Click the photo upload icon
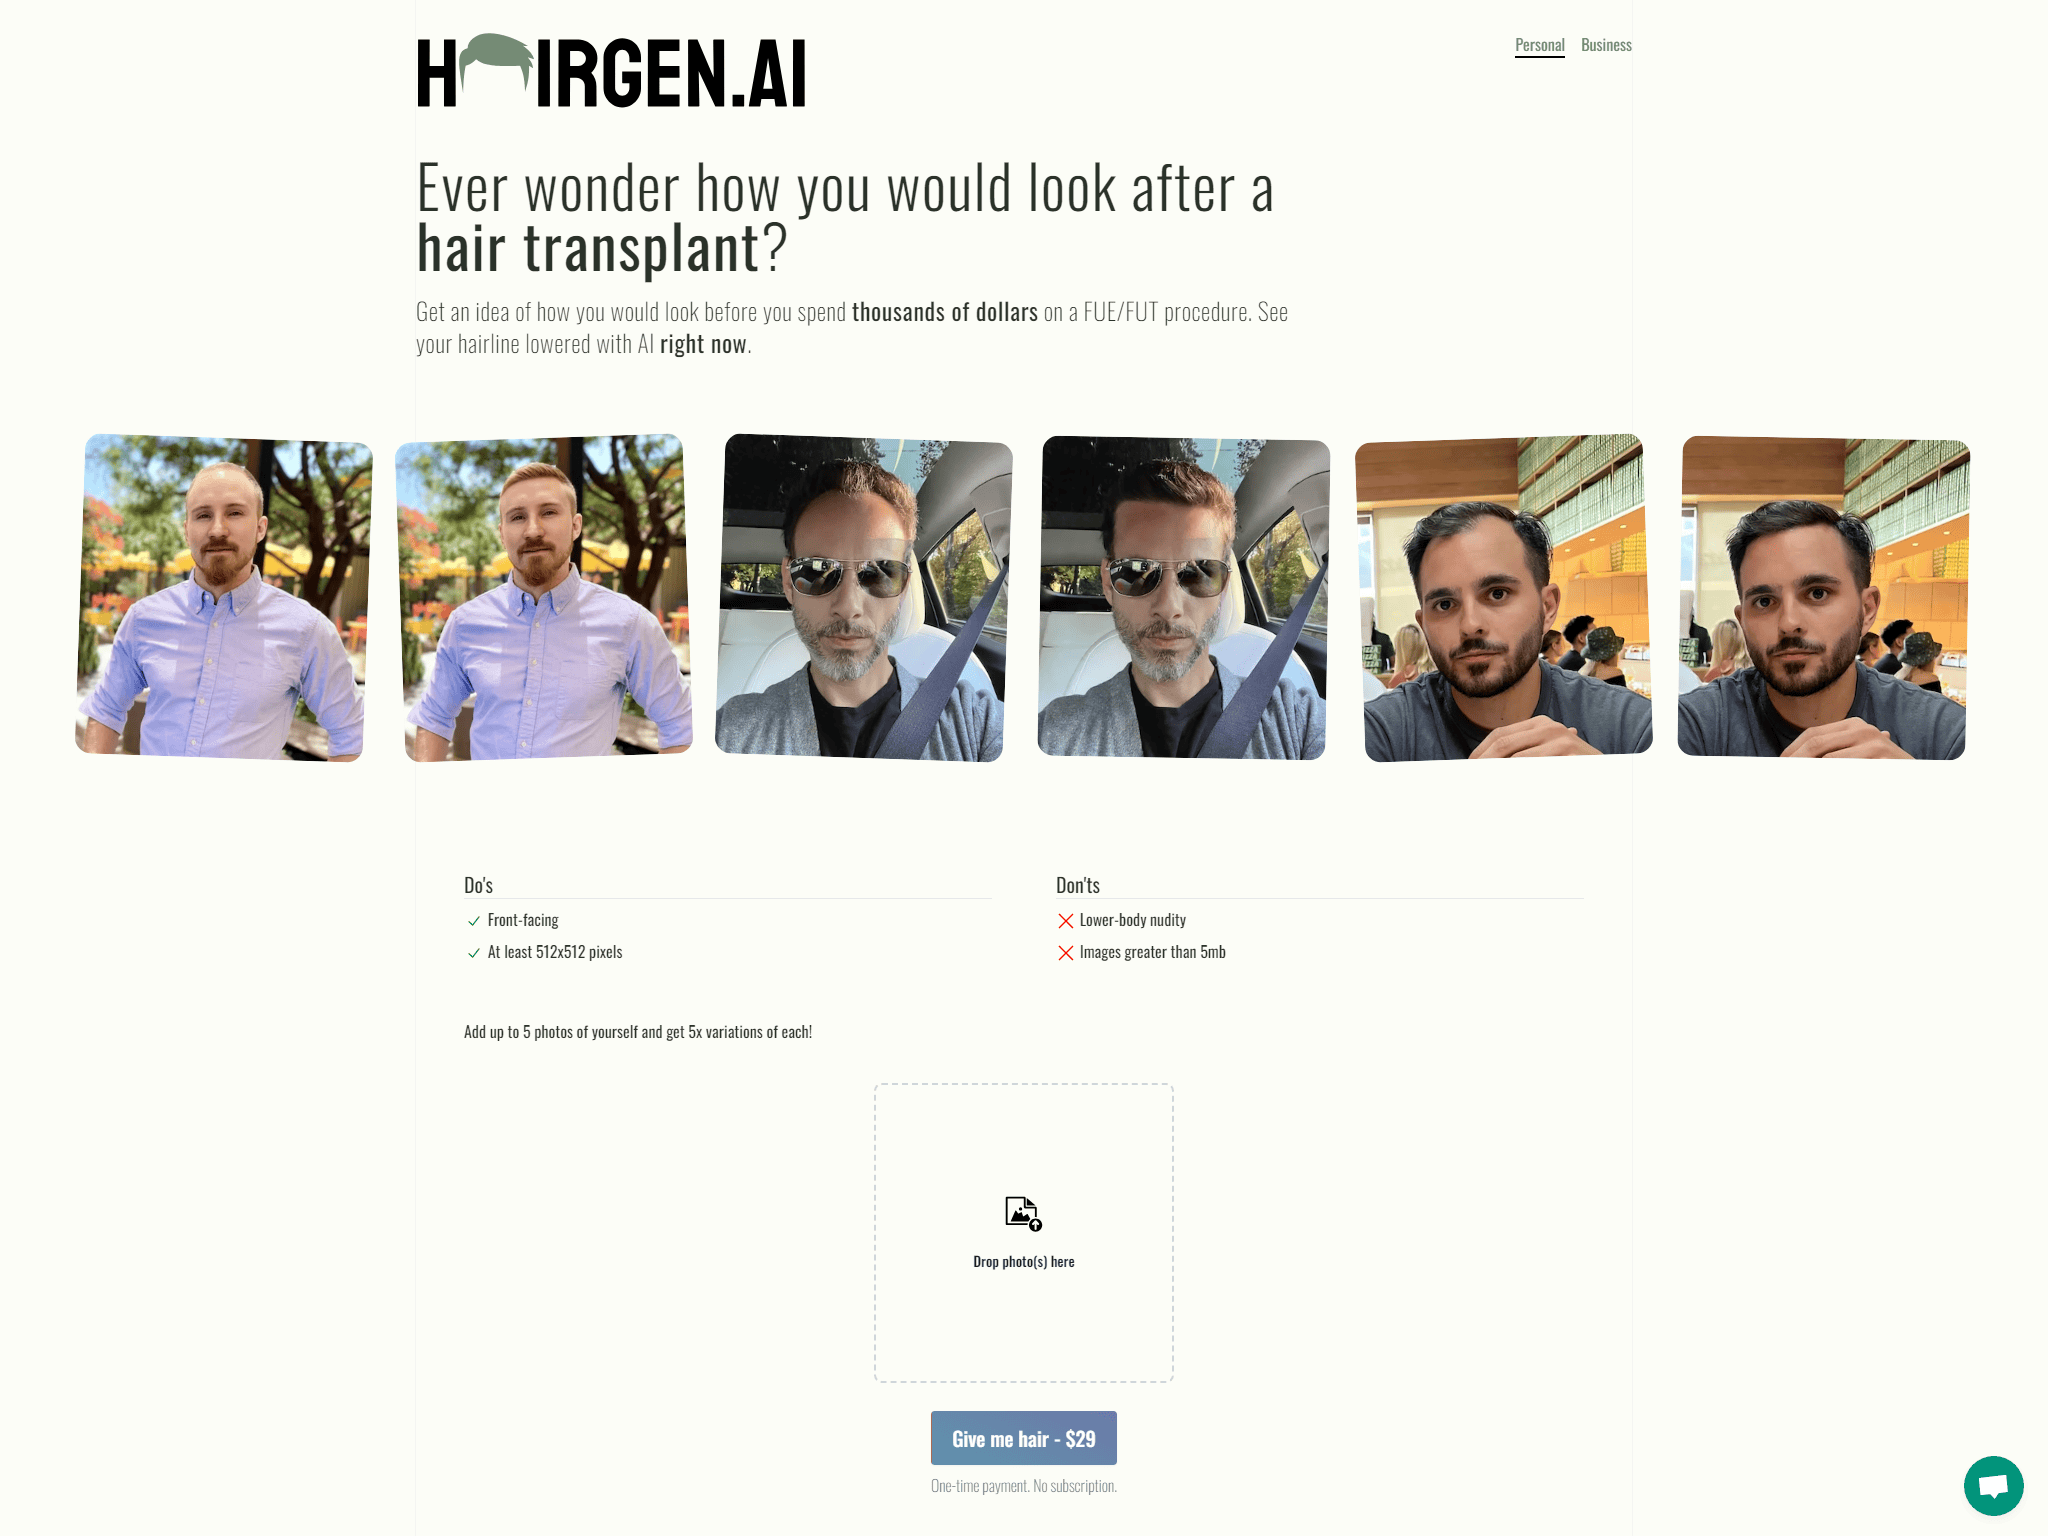This screenshot has width=2048, height=1536. click(1023, 1213)
